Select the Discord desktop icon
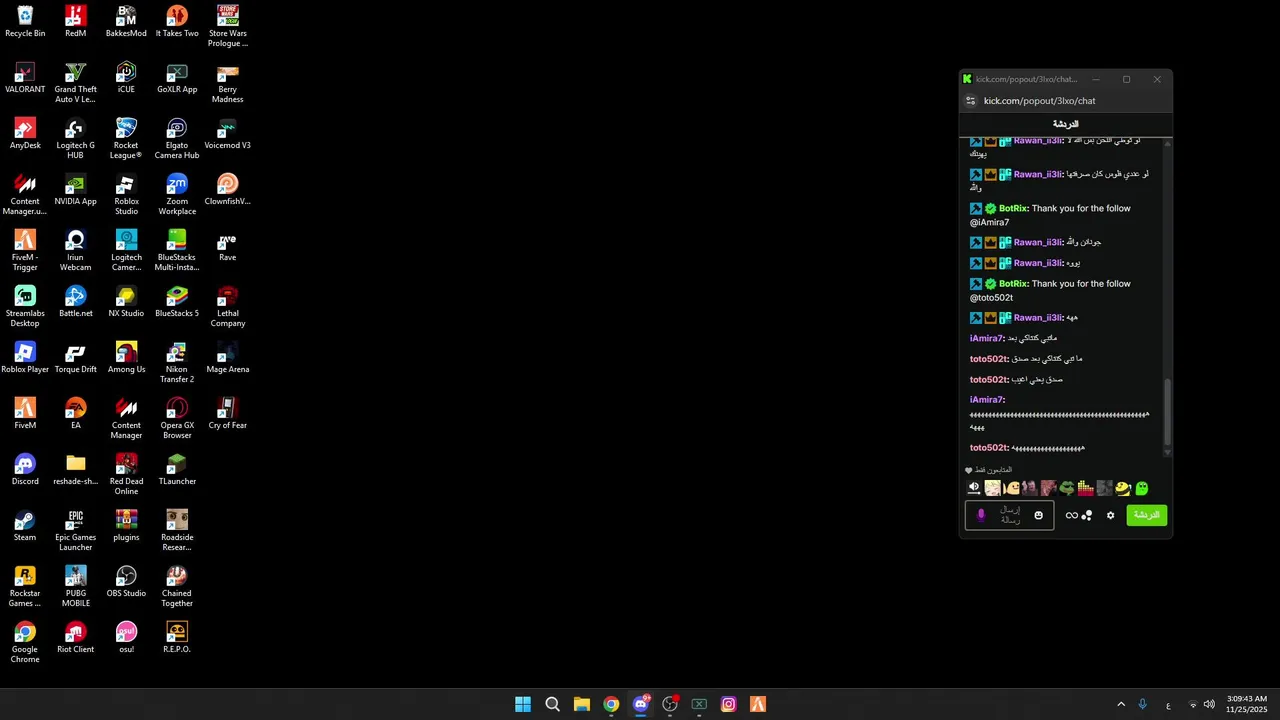 25,470
